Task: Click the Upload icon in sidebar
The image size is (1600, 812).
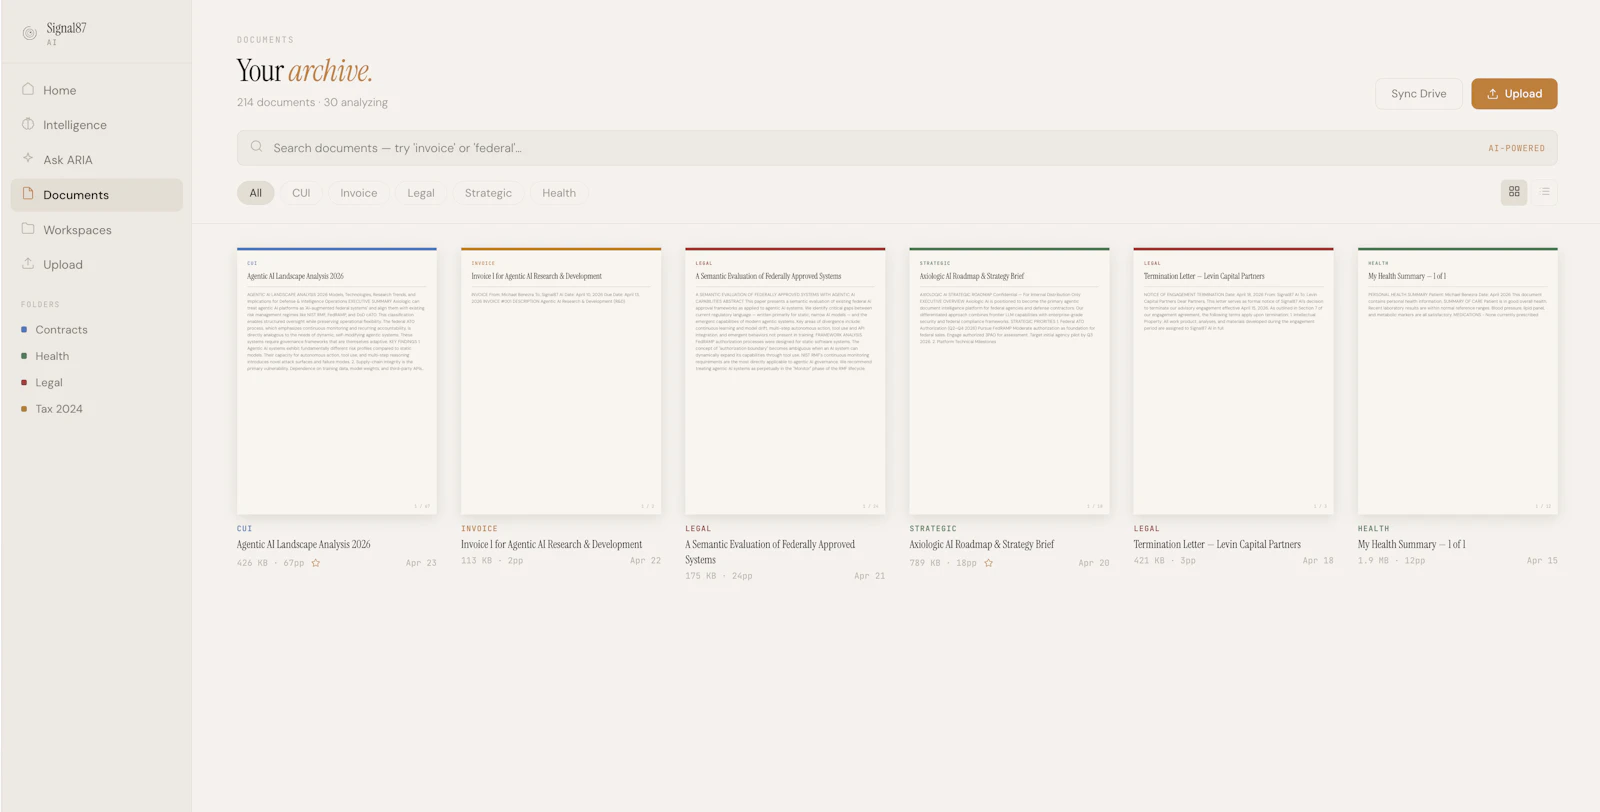Action: pos(28,263)
